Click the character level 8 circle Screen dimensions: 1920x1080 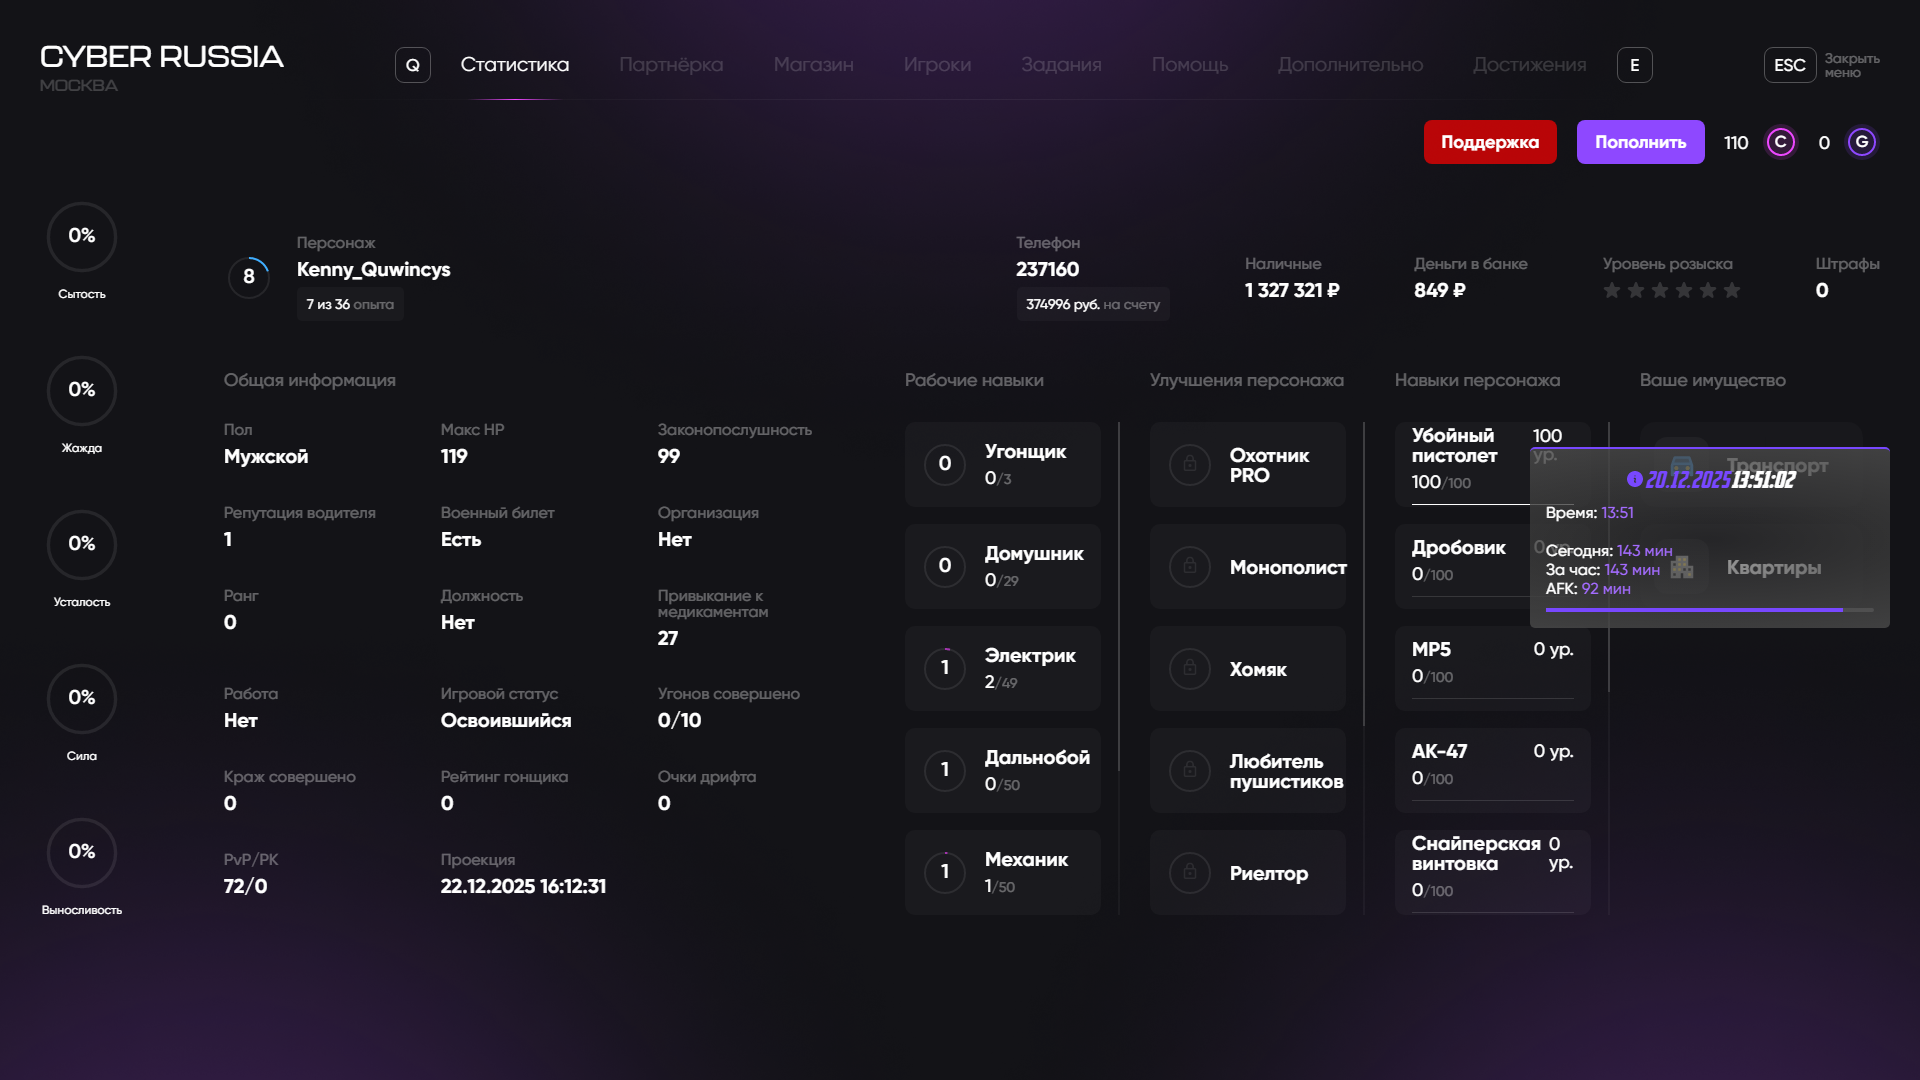249,277
